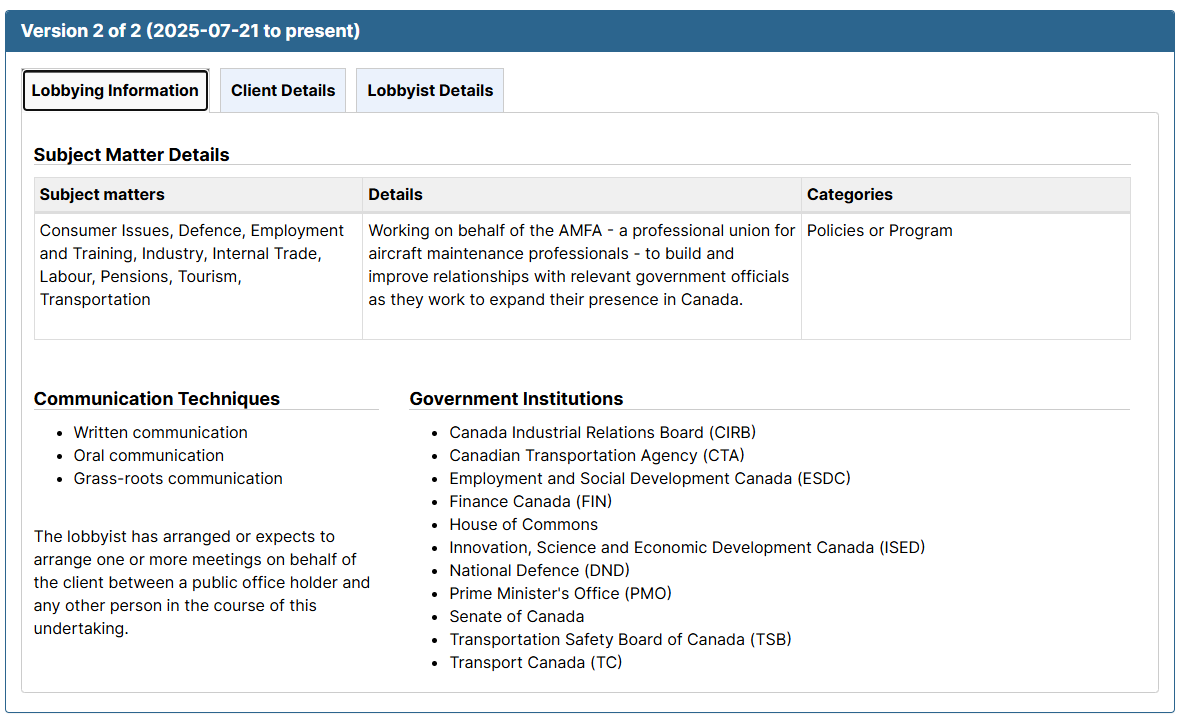This screenshot has width=1179, height=716.
Task: Click the Communication Techniques heading
Action: 156,399
